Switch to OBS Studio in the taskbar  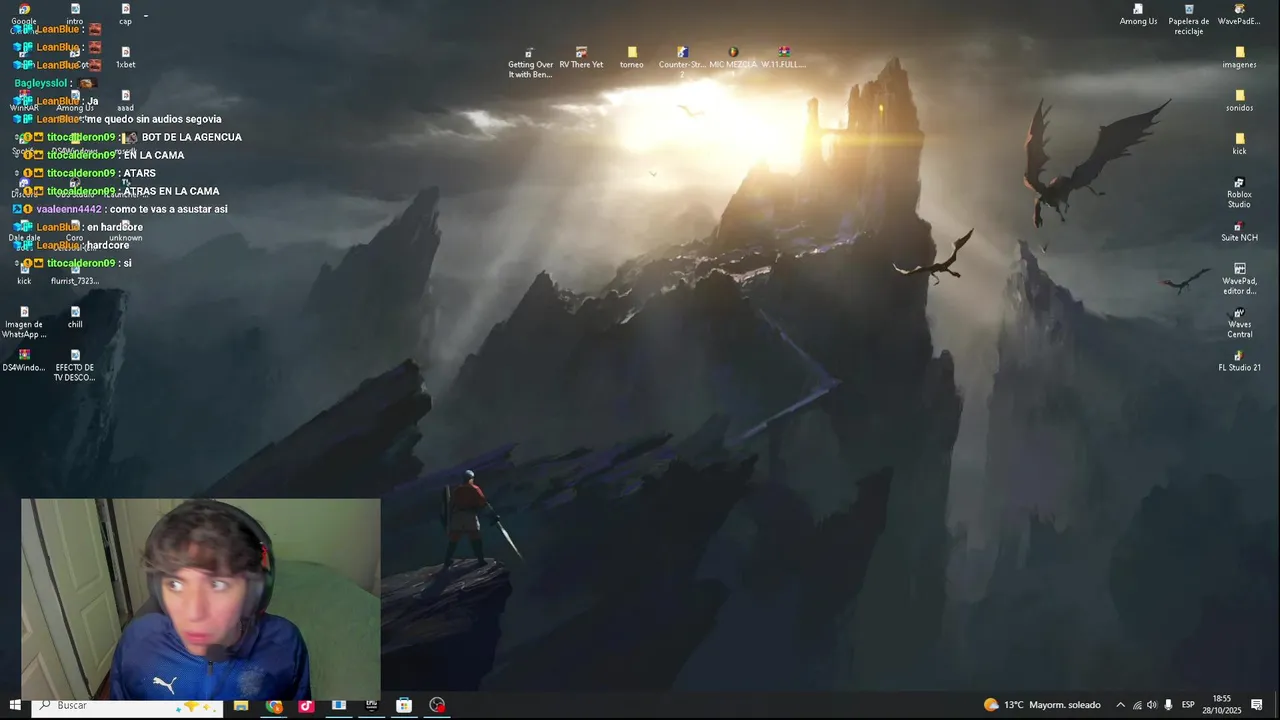point(437,705)
